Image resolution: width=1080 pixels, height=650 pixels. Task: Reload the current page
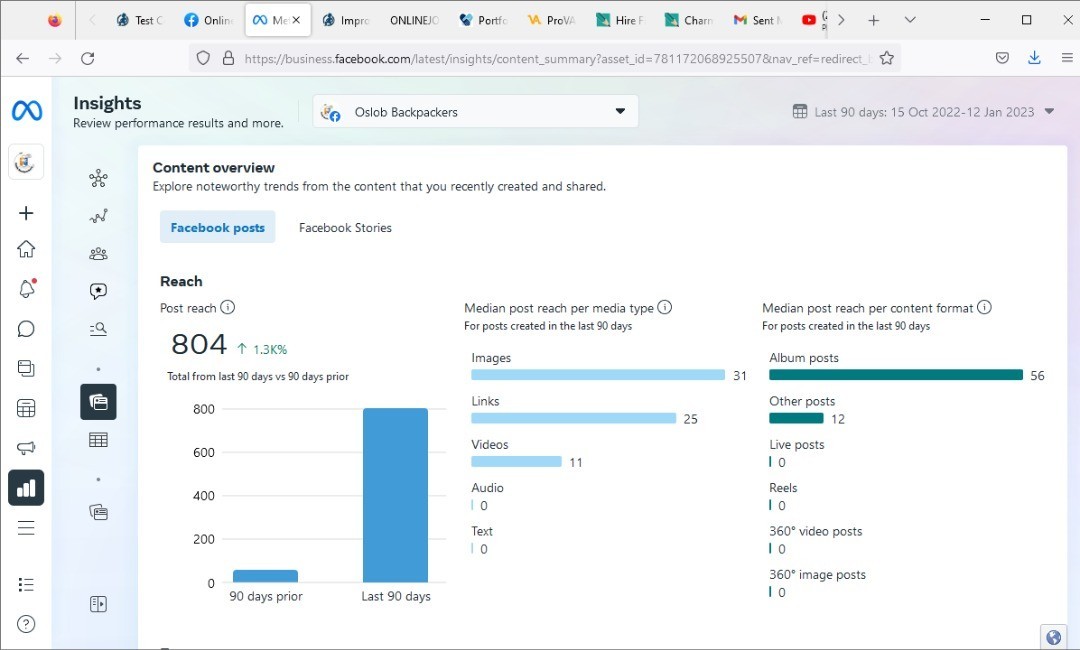tap(87, 59)
